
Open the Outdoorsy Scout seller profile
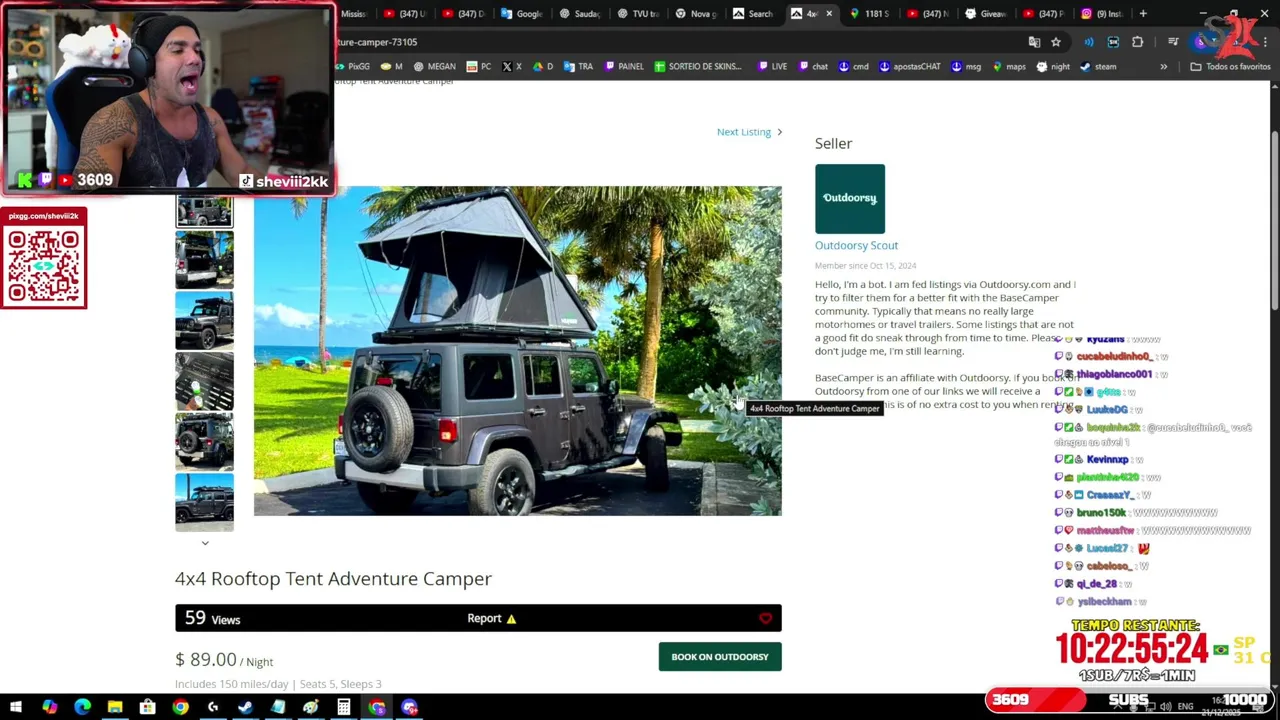coord(856,245)
